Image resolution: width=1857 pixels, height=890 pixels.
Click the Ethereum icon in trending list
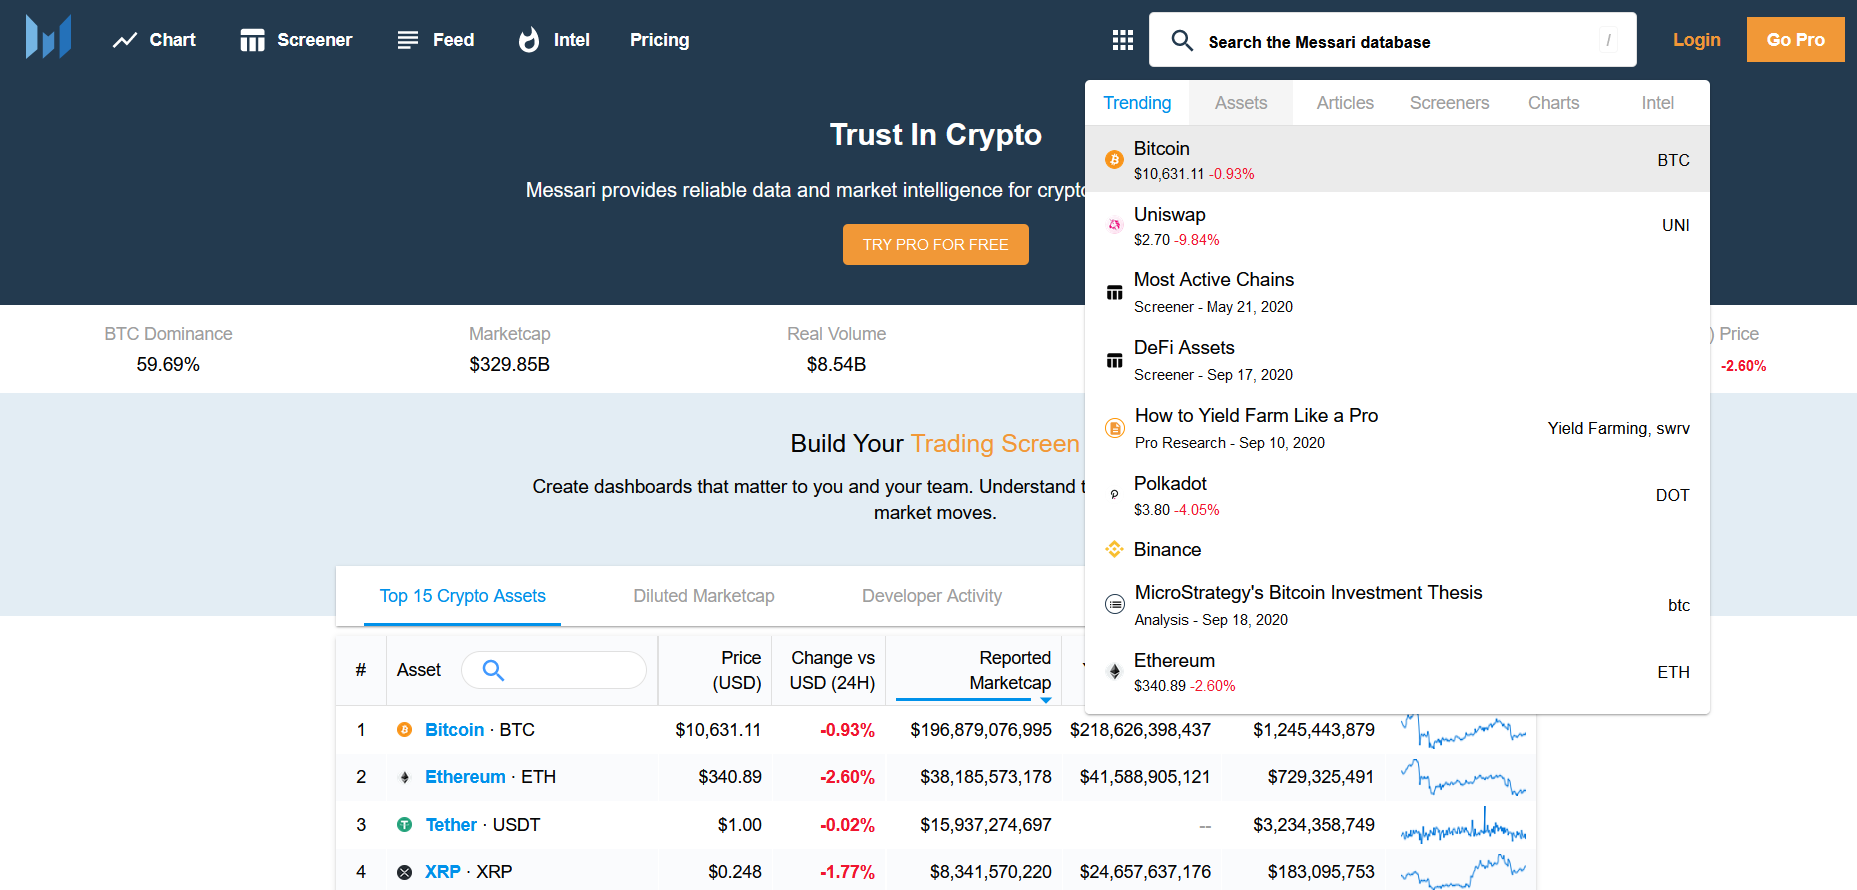pyautogui.click(x=1114, y=672)
